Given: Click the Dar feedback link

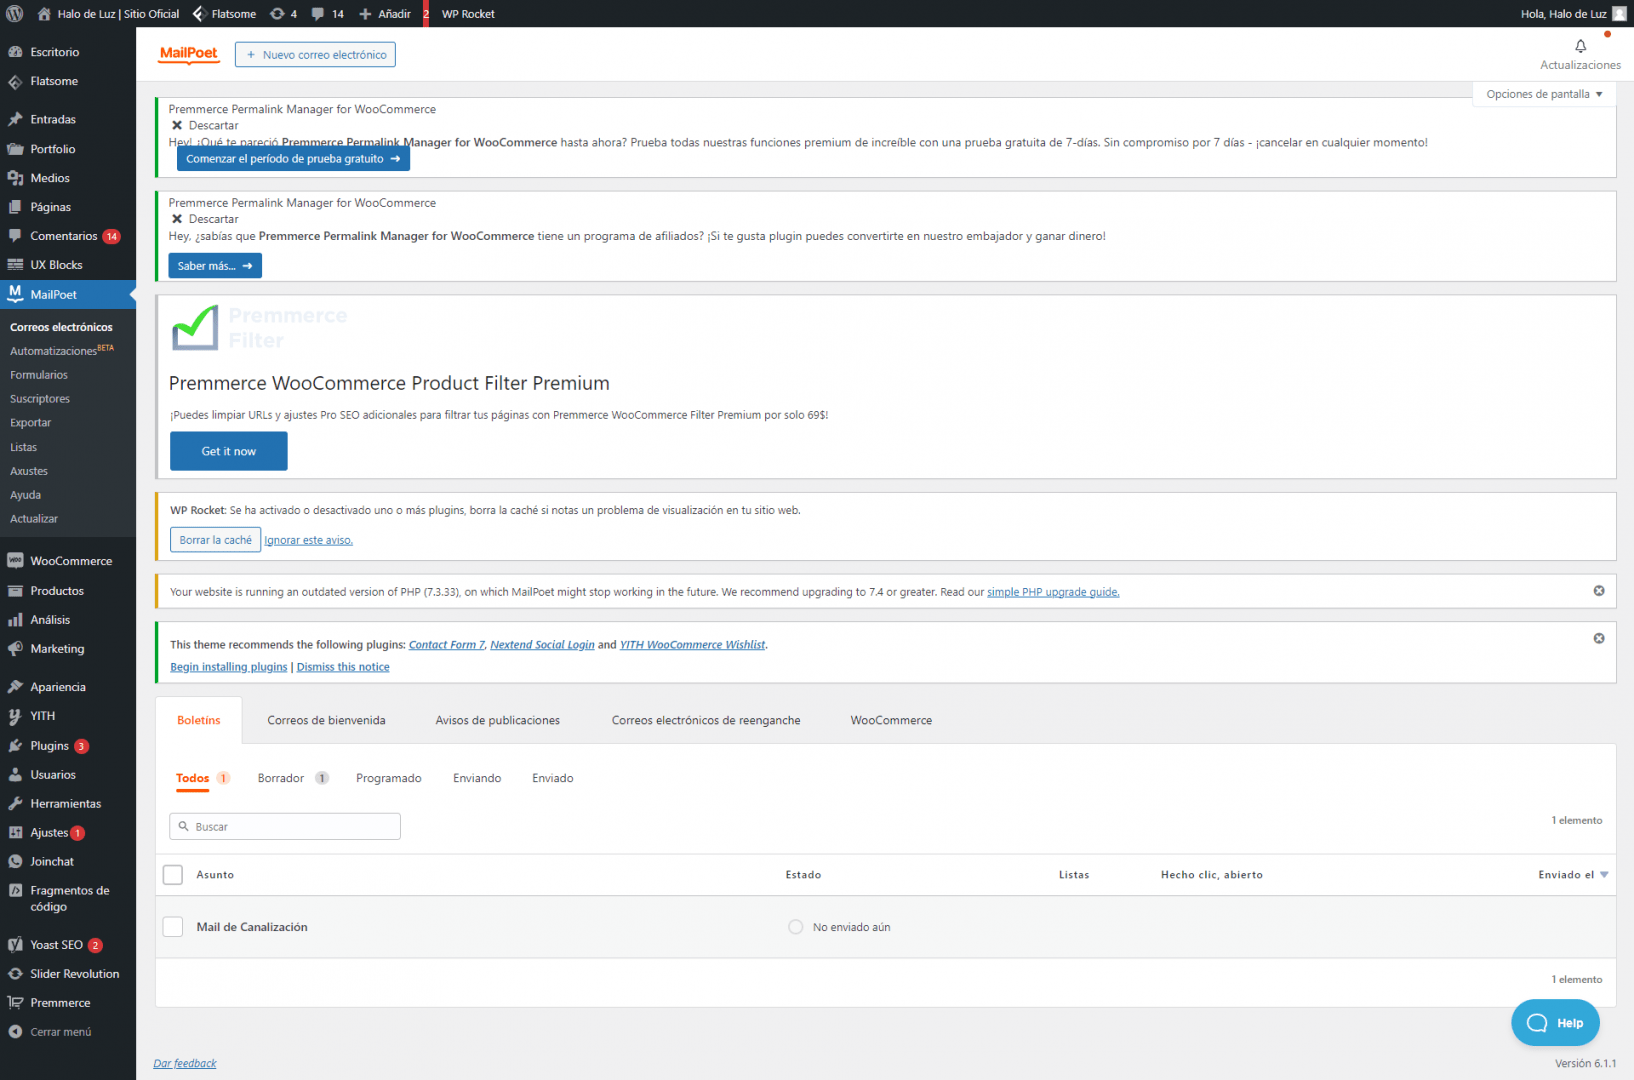Looking at the screenshot, I should coord(185,1063).
